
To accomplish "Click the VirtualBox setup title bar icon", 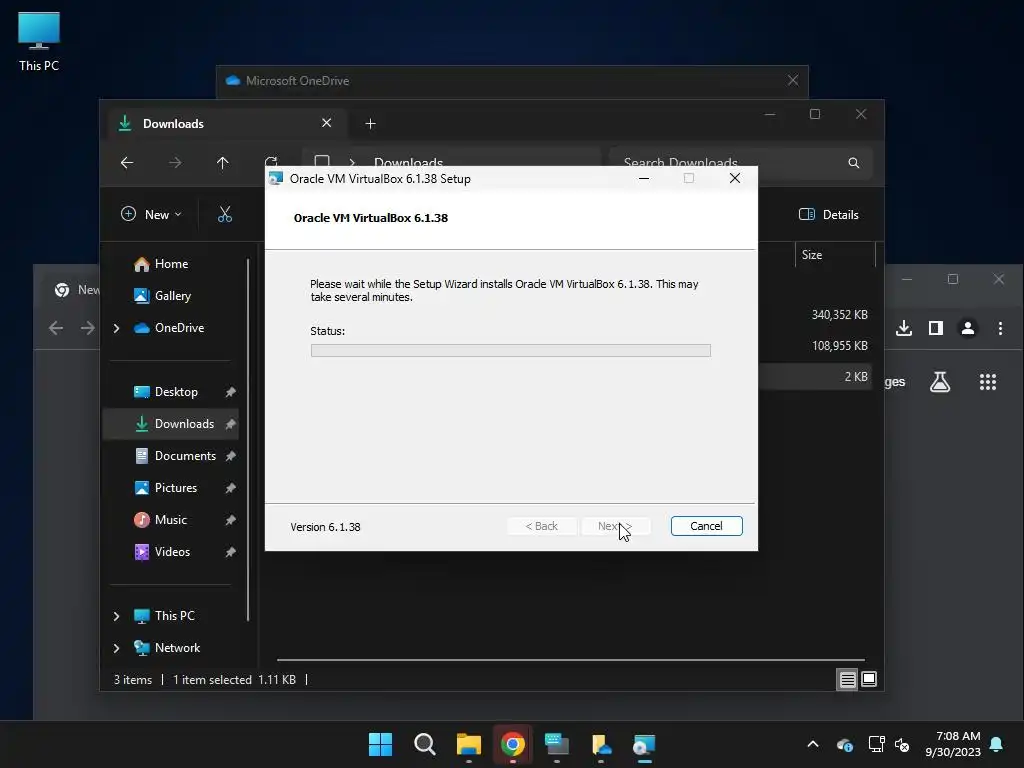I will [276, 178].
